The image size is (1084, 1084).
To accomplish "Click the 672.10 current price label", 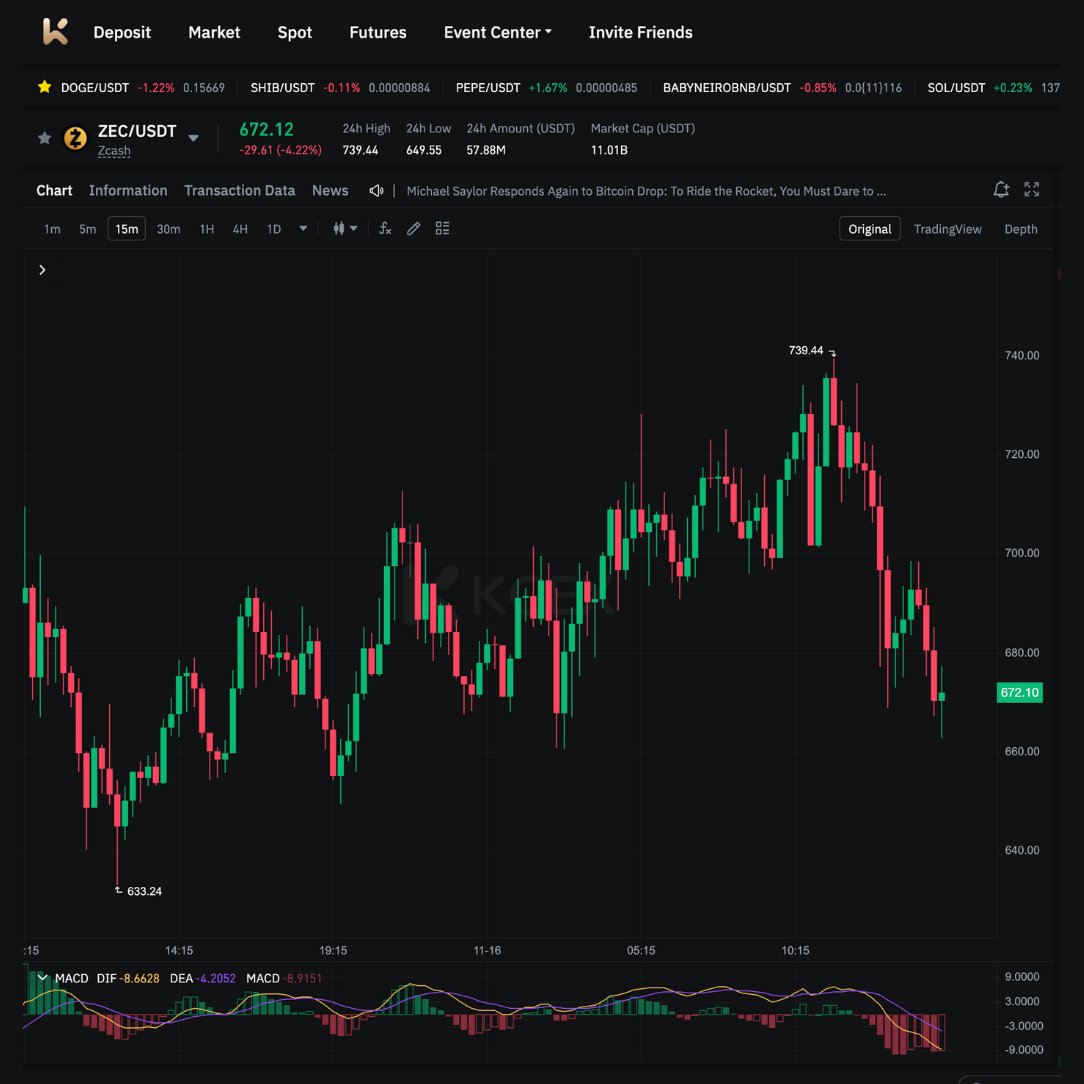I will (x=1019, y=692).
